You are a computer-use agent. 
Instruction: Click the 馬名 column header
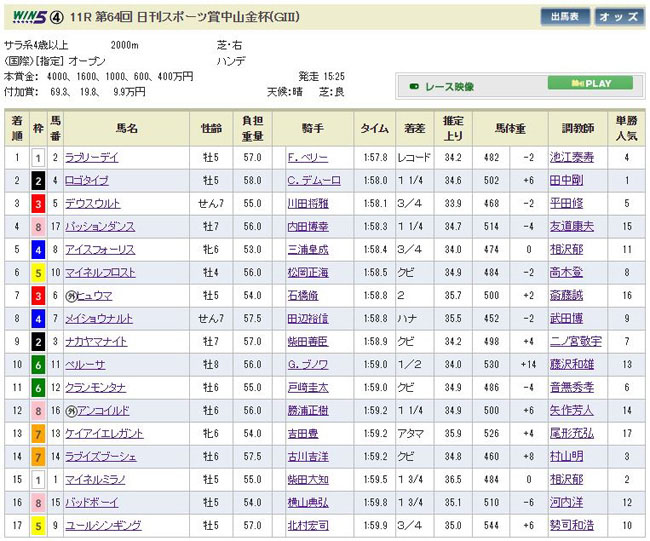coord(126,128)
